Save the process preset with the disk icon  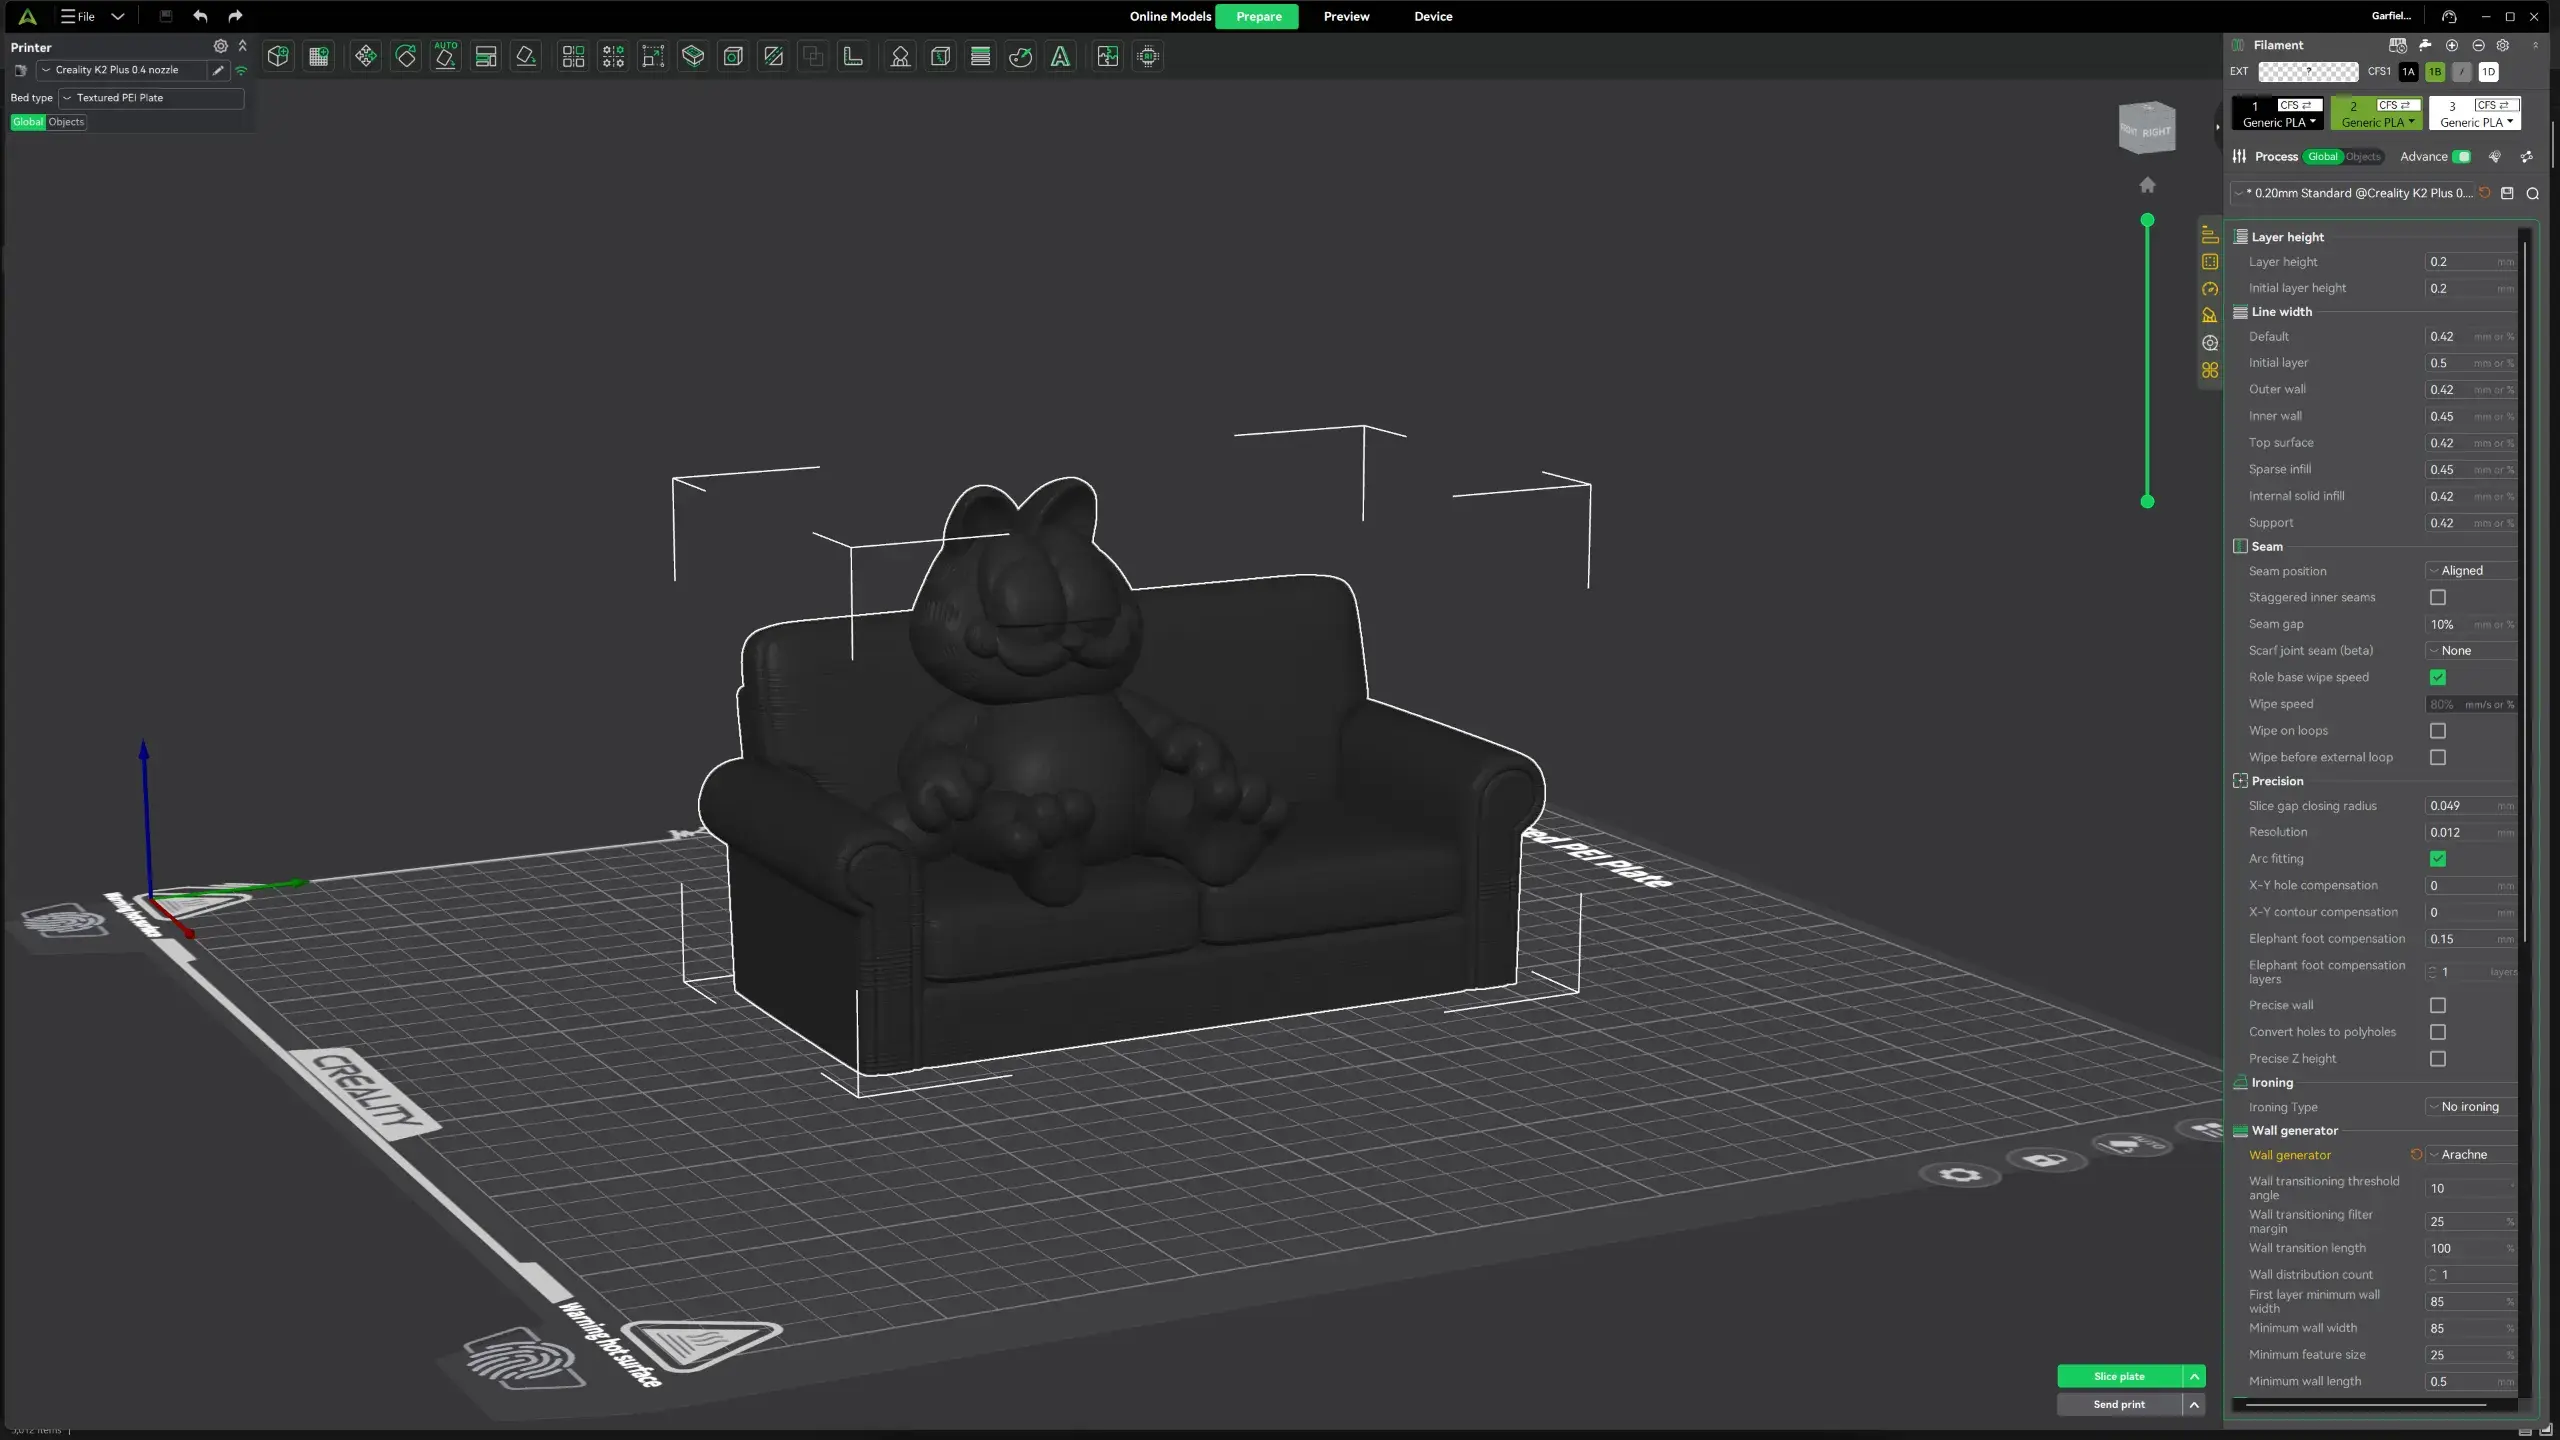[x=2507, y=193]
